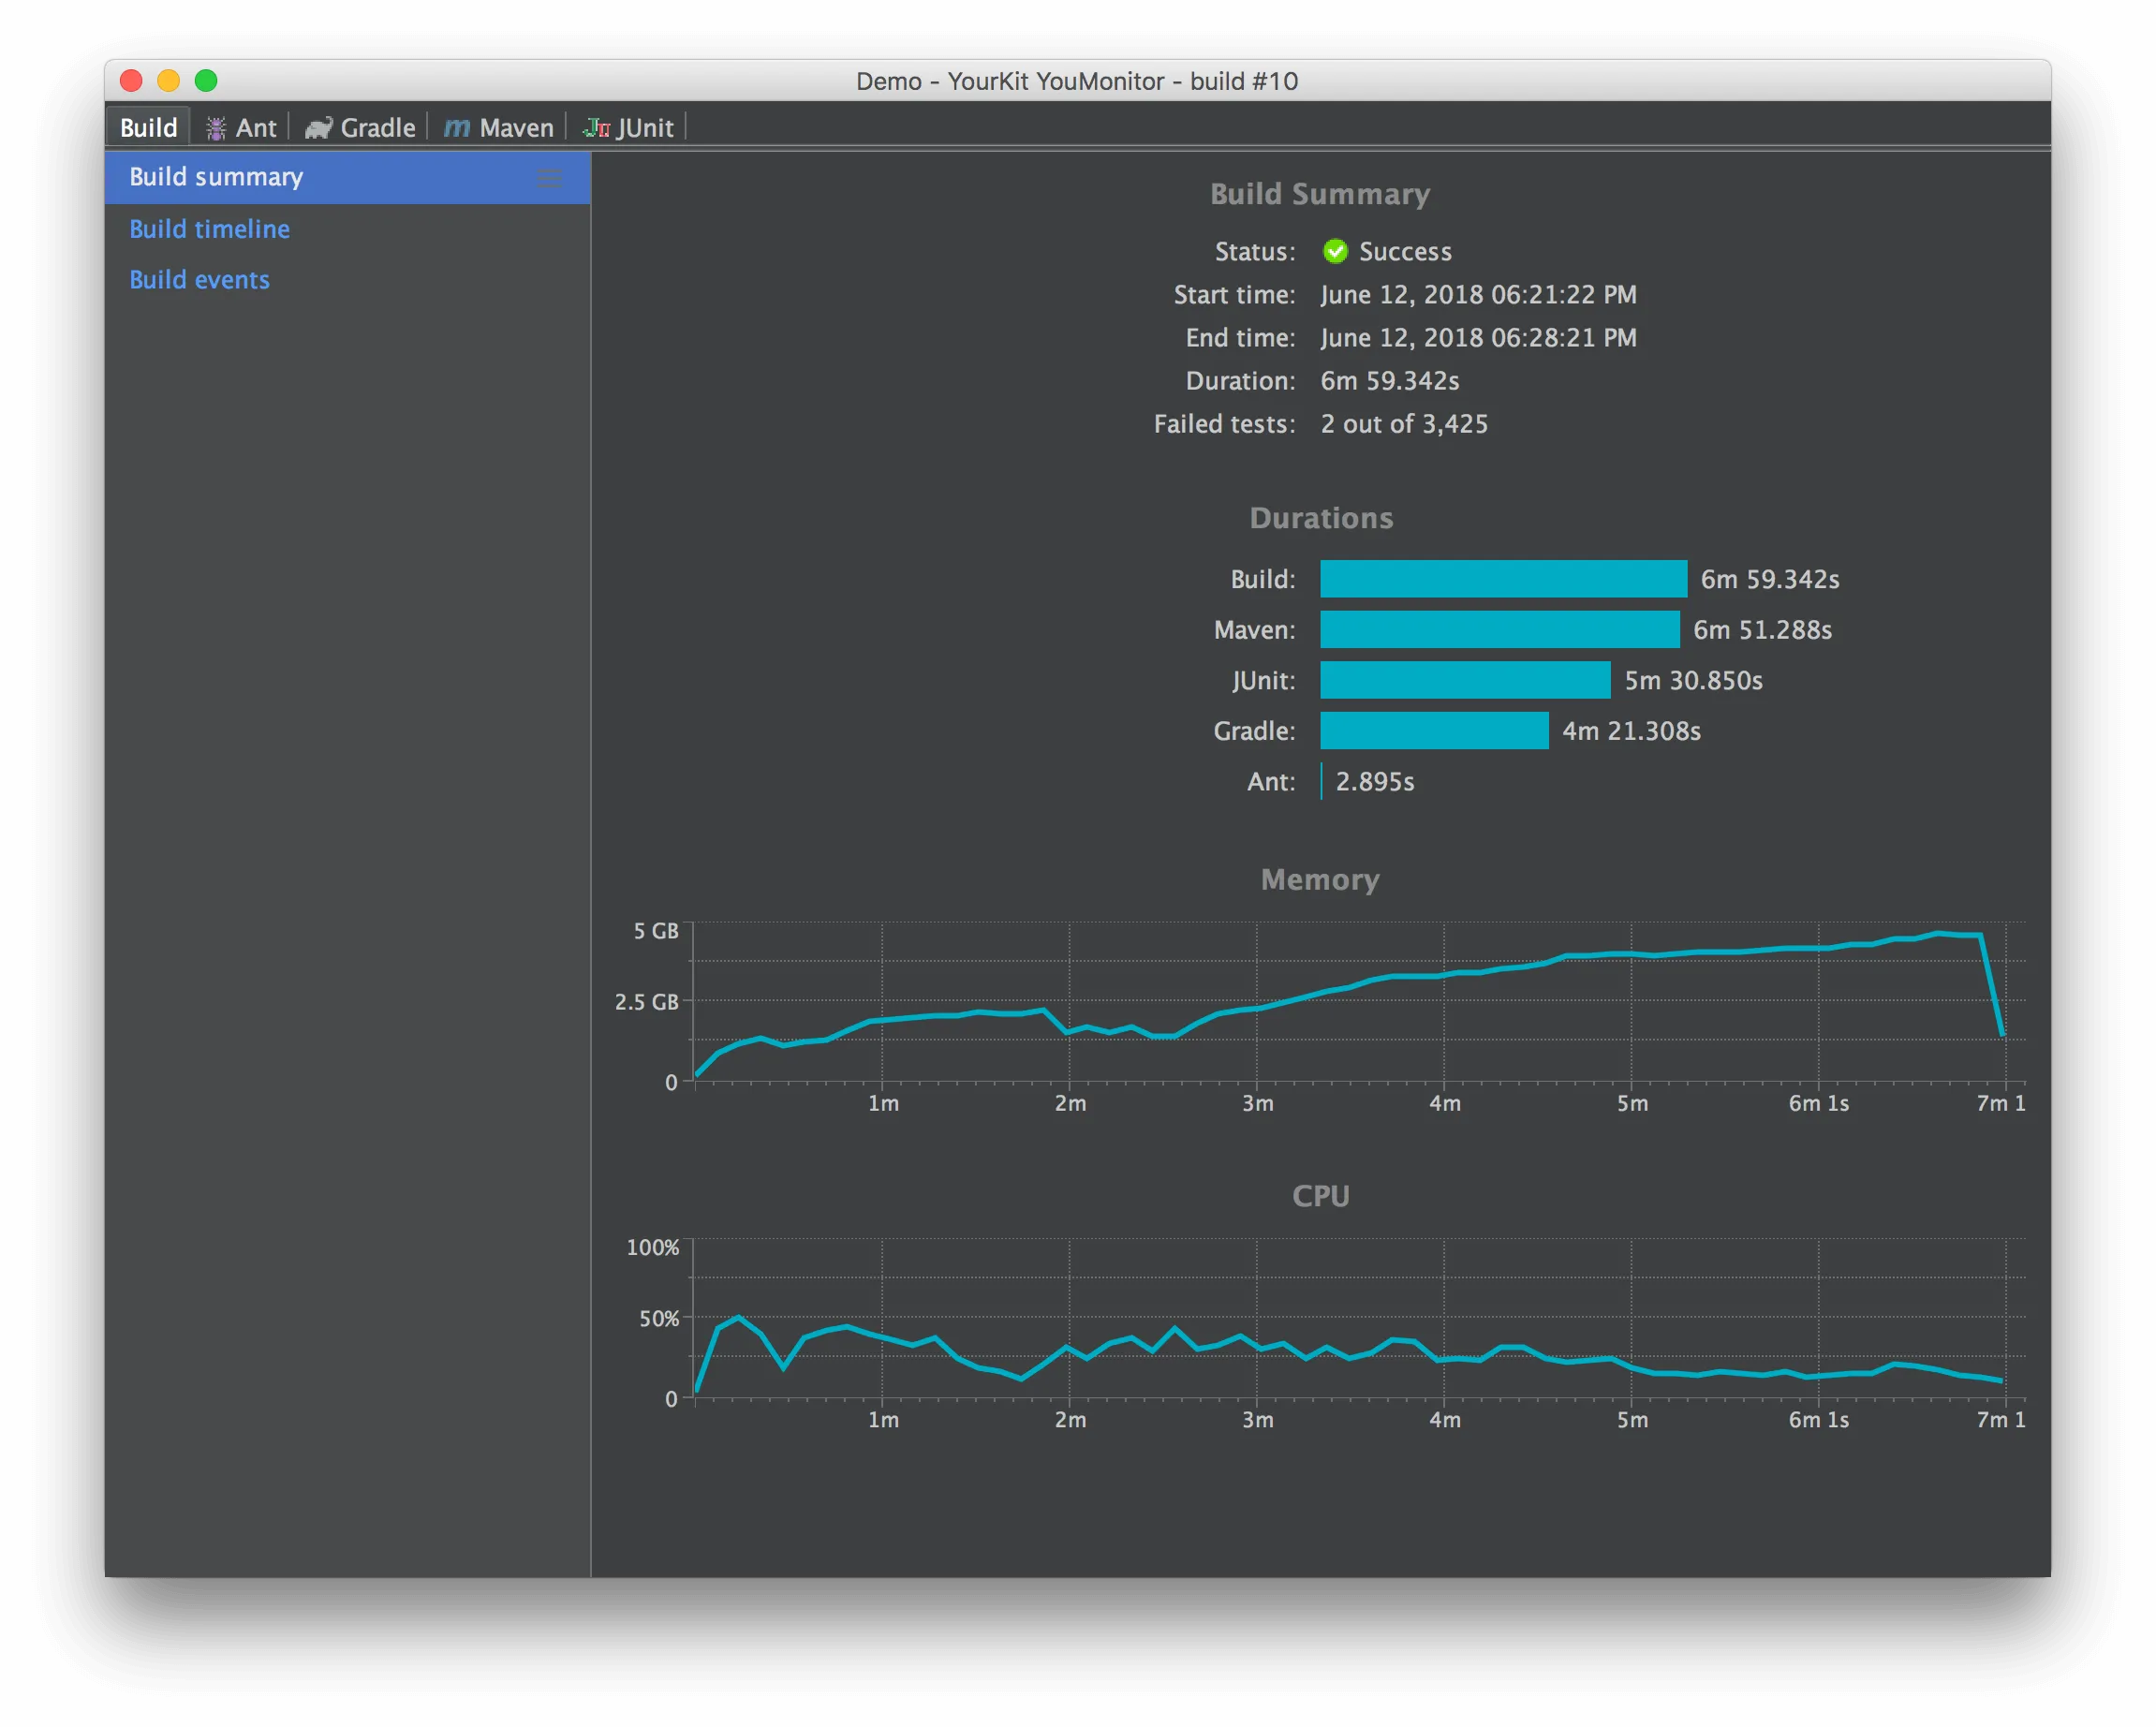
Task: Click the green zoom window button
Action: (206, 81)
